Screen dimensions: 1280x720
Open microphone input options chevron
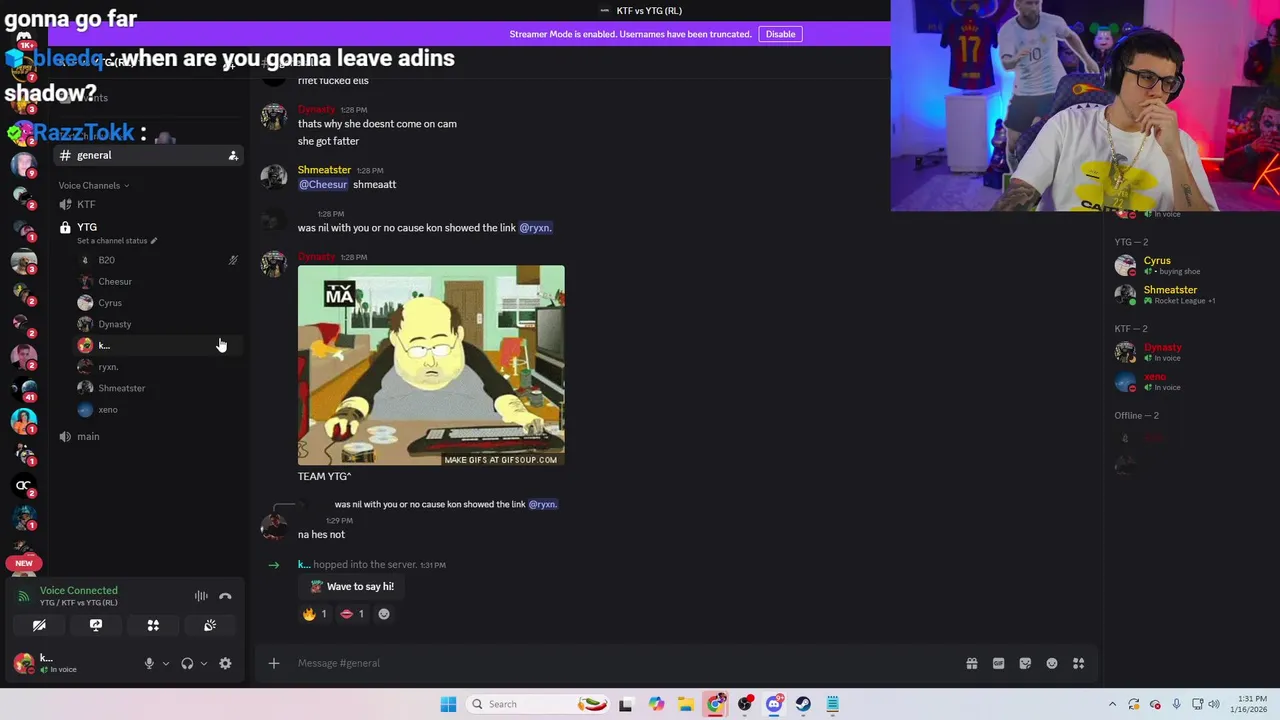[x=165, y=663]
